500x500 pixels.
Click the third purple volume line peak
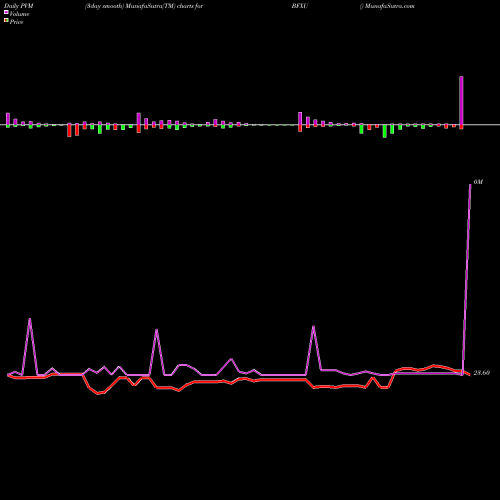pos(313,326)
